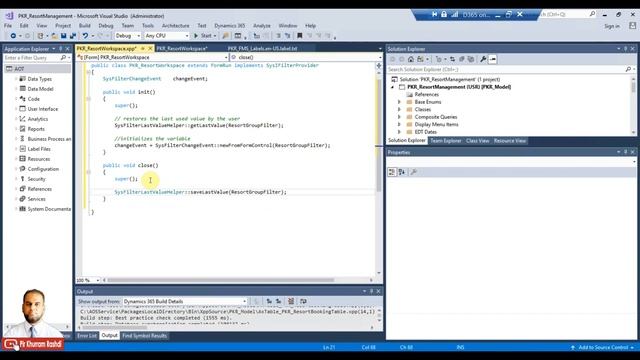Click Navigate Backward icon in toolbar
Viewport: 640px width, 360px height.
tap(13, 36)
